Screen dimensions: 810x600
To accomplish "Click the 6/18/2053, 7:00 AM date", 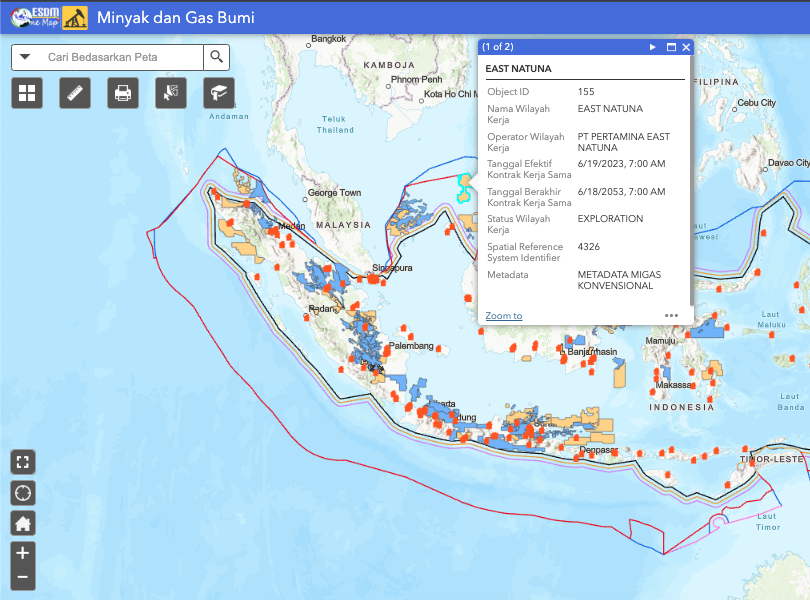I will pos(621,192).
